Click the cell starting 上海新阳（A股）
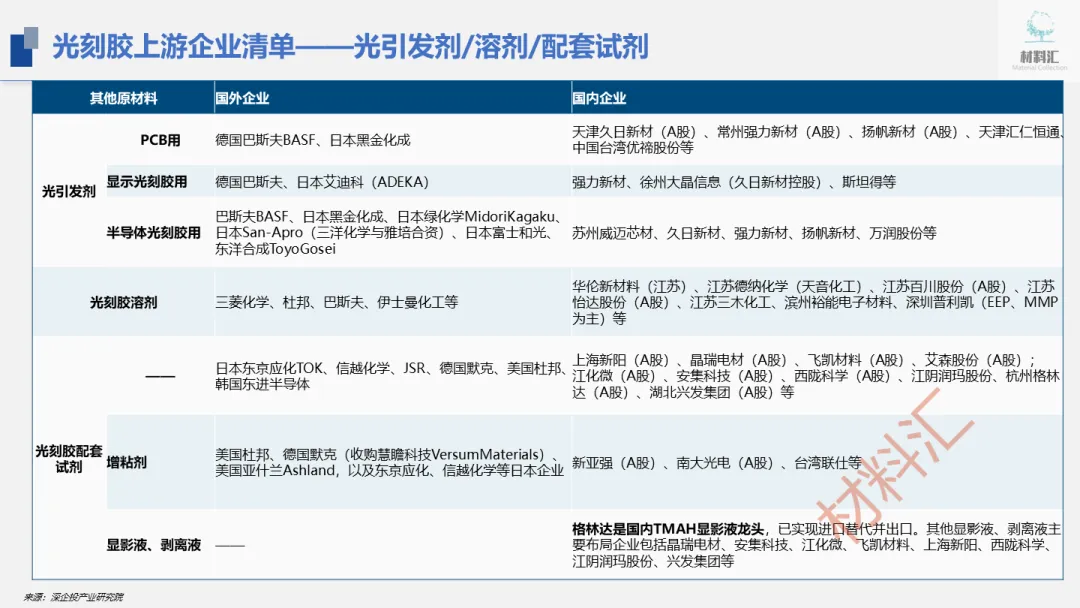This screenshot has height=608, width=1080. point(816,376)
